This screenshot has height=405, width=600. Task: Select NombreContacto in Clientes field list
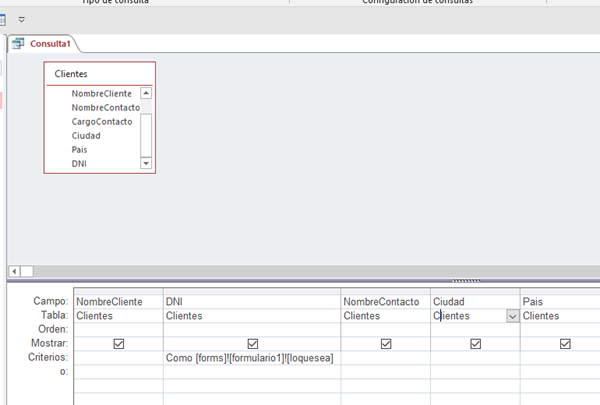pyautogui.click(x=106, y=108)
